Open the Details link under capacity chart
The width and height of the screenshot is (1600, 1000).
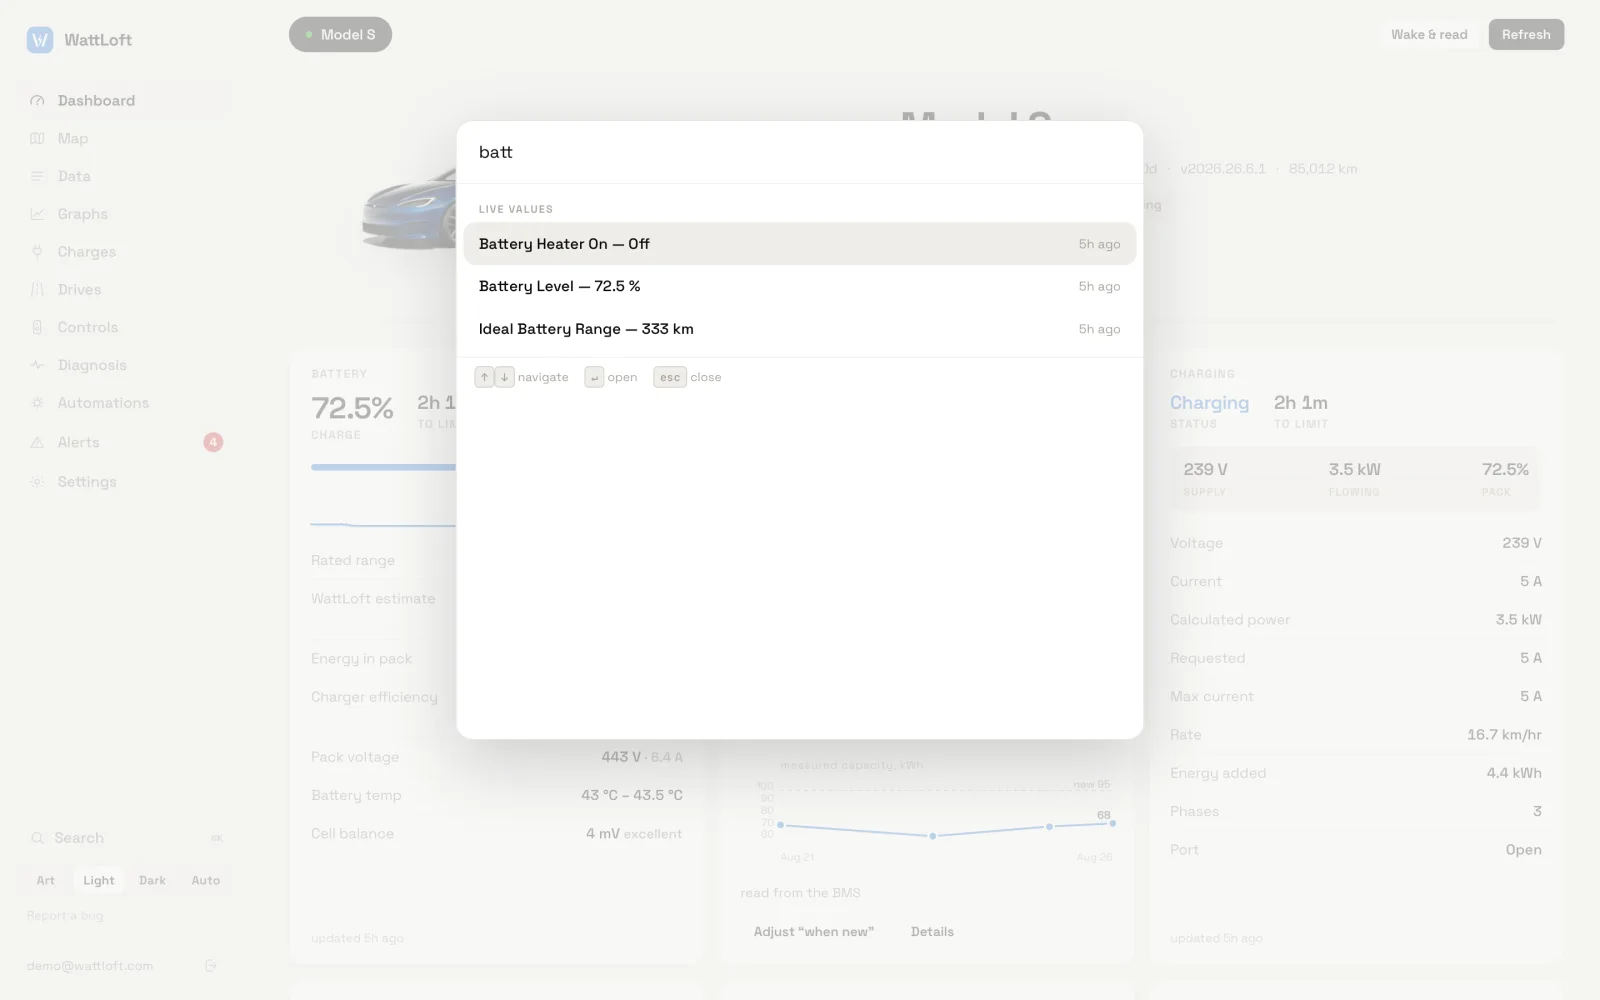pos(932,932)
